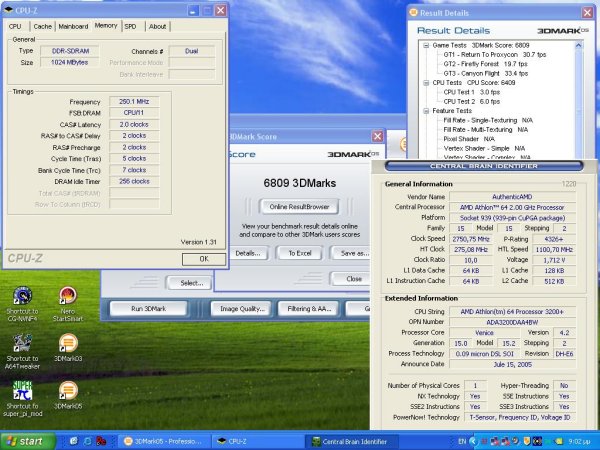Select CPU Test 1 row
Screen dimensions: 600x450
(x=471, y=92)
